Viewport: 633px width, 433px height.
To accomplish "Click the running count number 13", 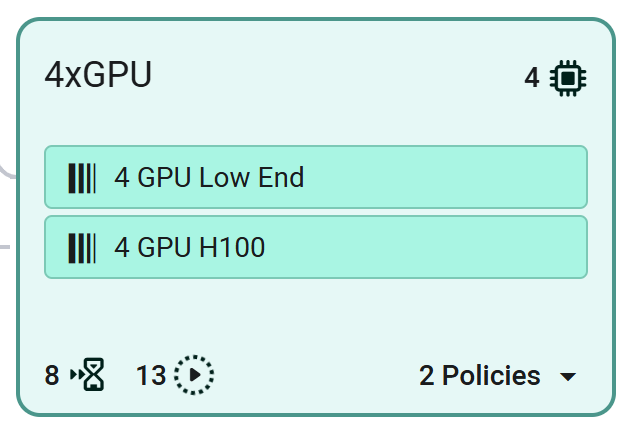I will coord(151,376).
